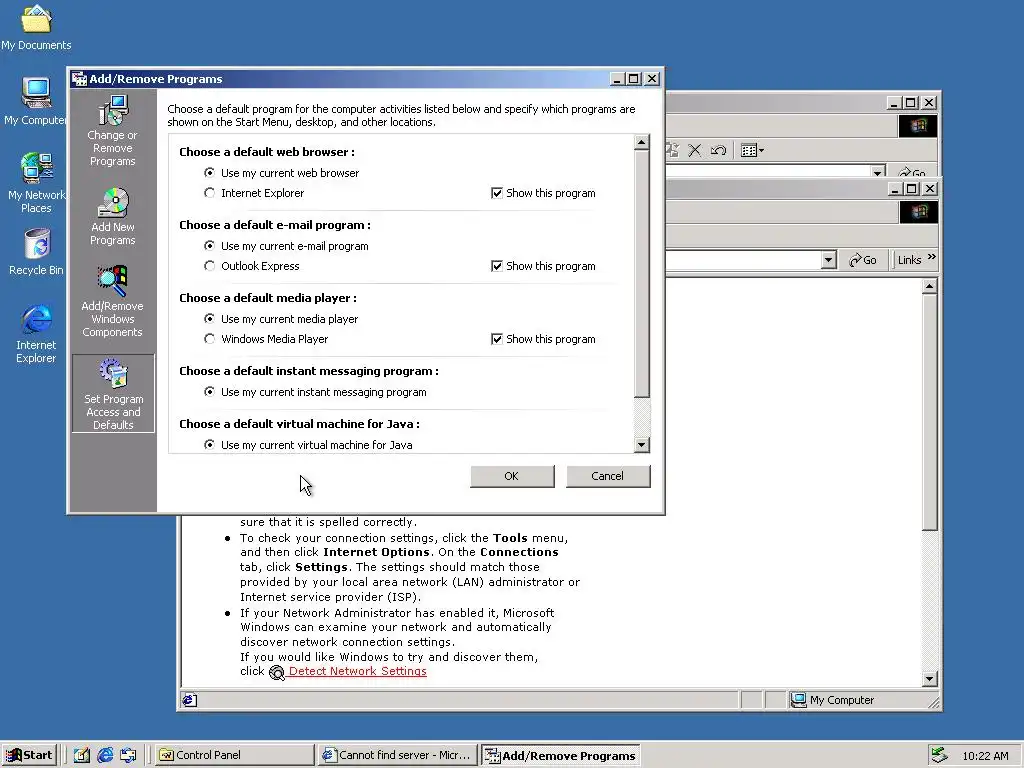This screenshot has height=768, width=1024.
Task: Open My Documents desktop icon
Action: (36, 27)
